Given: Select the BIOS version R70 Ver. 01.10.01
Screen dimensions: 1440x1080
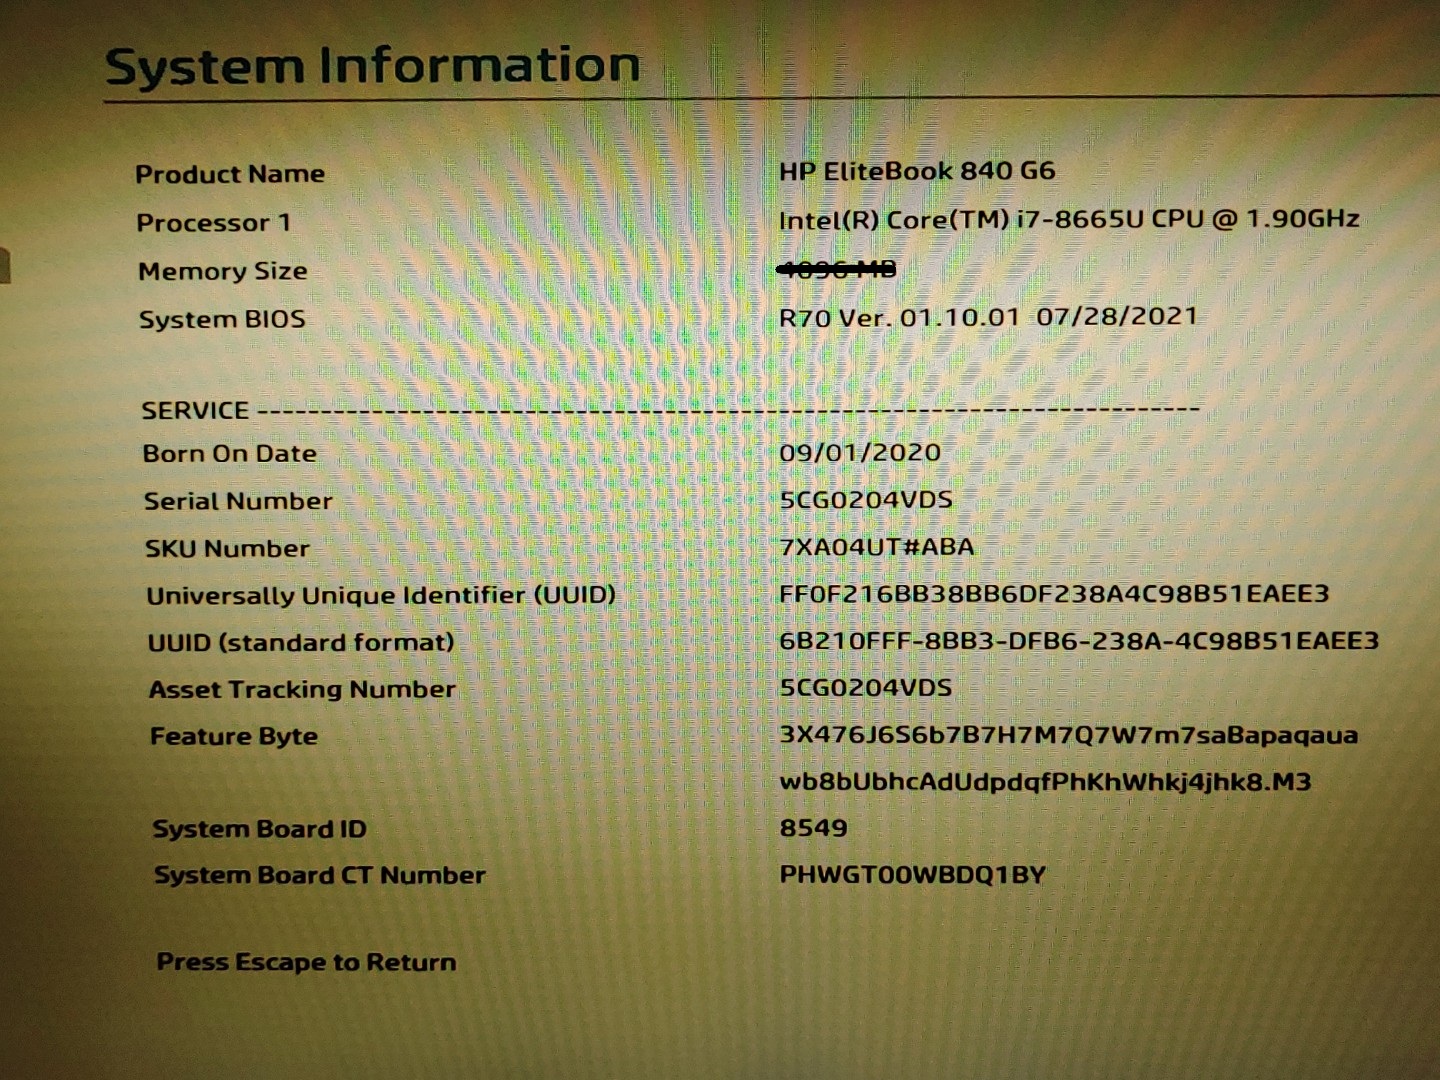Looking at the screenshot, I should pos(990,315).
